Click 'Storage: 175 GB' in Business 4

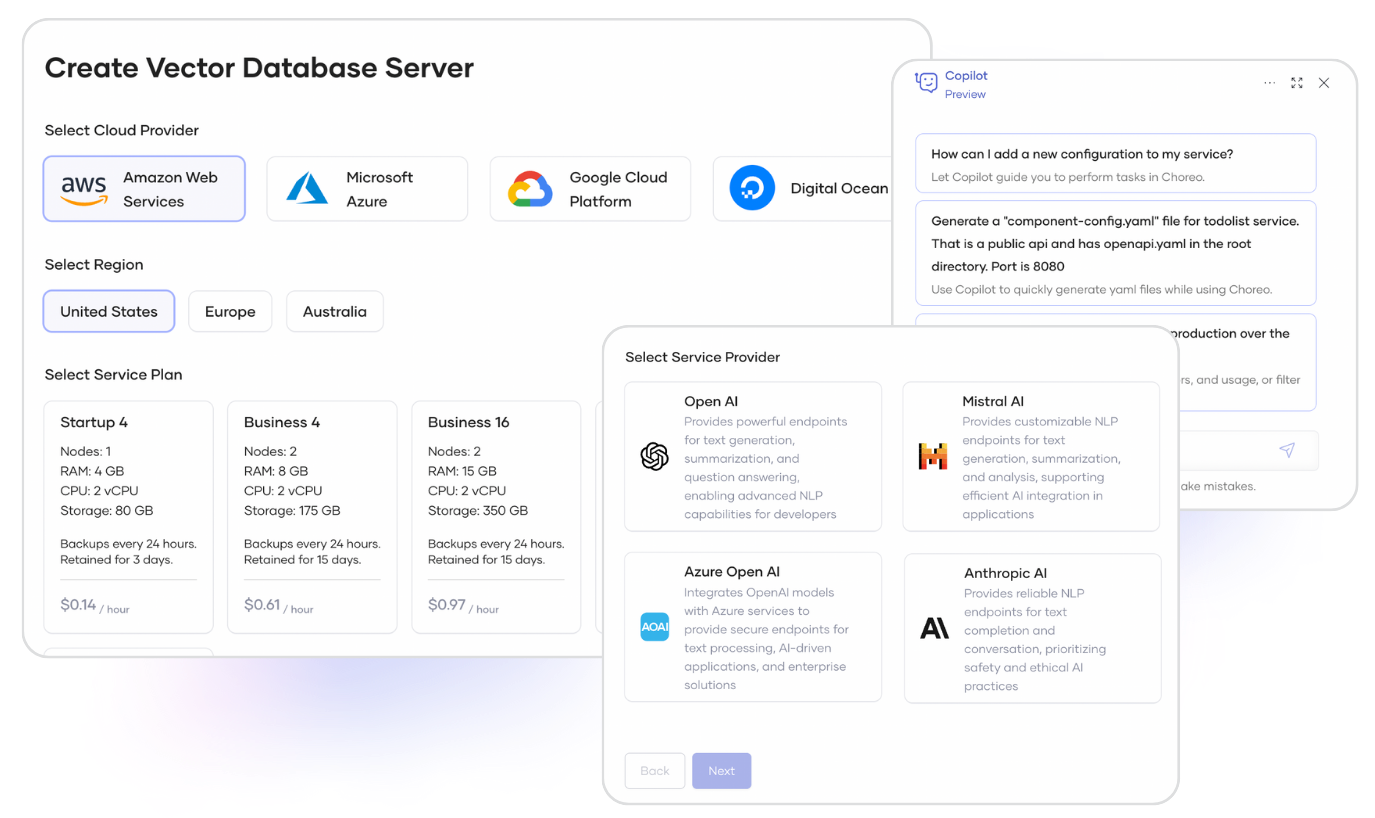click(292, 510)
